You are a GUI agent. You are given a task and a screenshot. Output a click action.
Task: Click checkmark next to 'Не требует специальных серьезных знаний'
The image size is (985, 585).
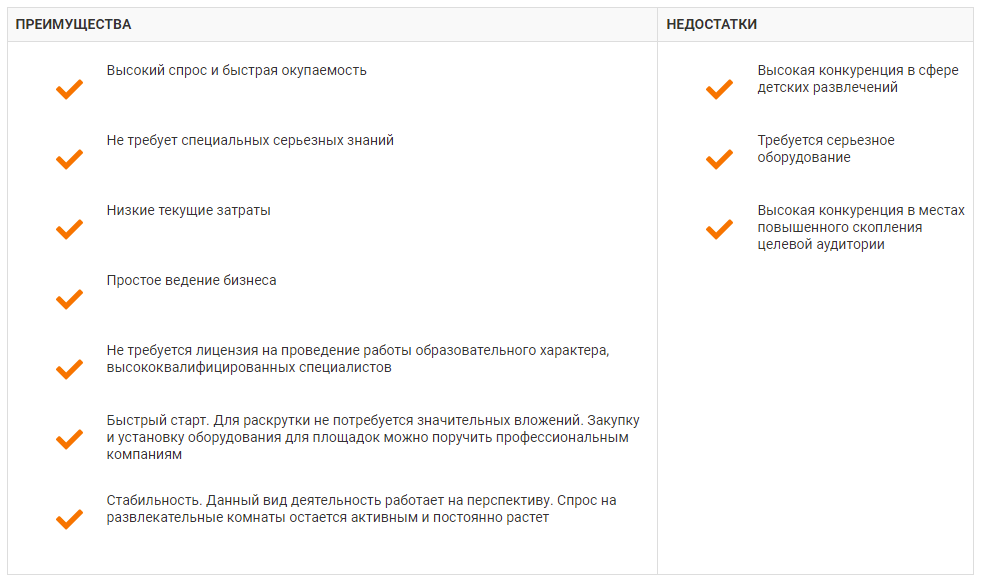[x=69, y=160]
